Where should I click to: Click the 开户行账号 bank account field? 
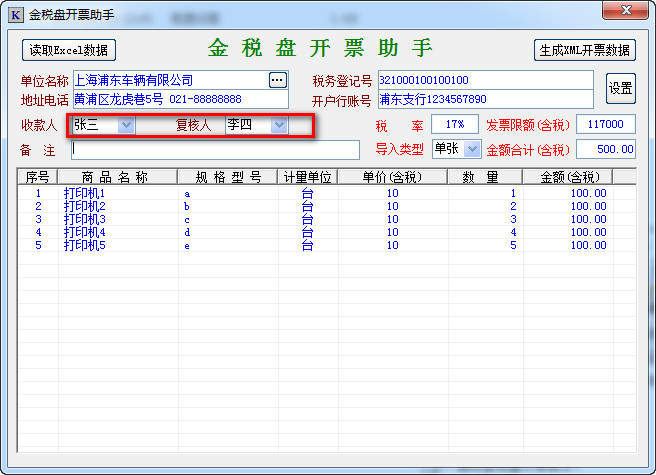485,99
